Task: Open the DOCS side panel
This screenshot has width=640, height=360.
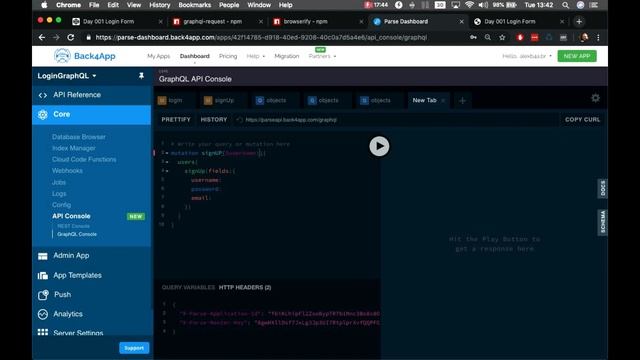Action: 603,189
